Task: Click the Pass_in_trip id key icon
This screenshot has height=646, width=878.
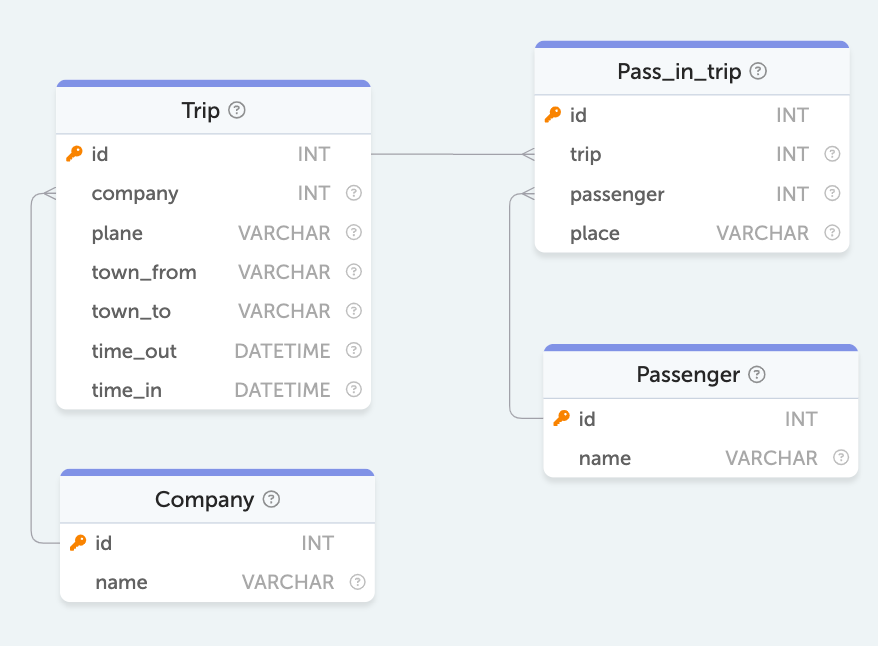Action: click(x=553, y=115)
